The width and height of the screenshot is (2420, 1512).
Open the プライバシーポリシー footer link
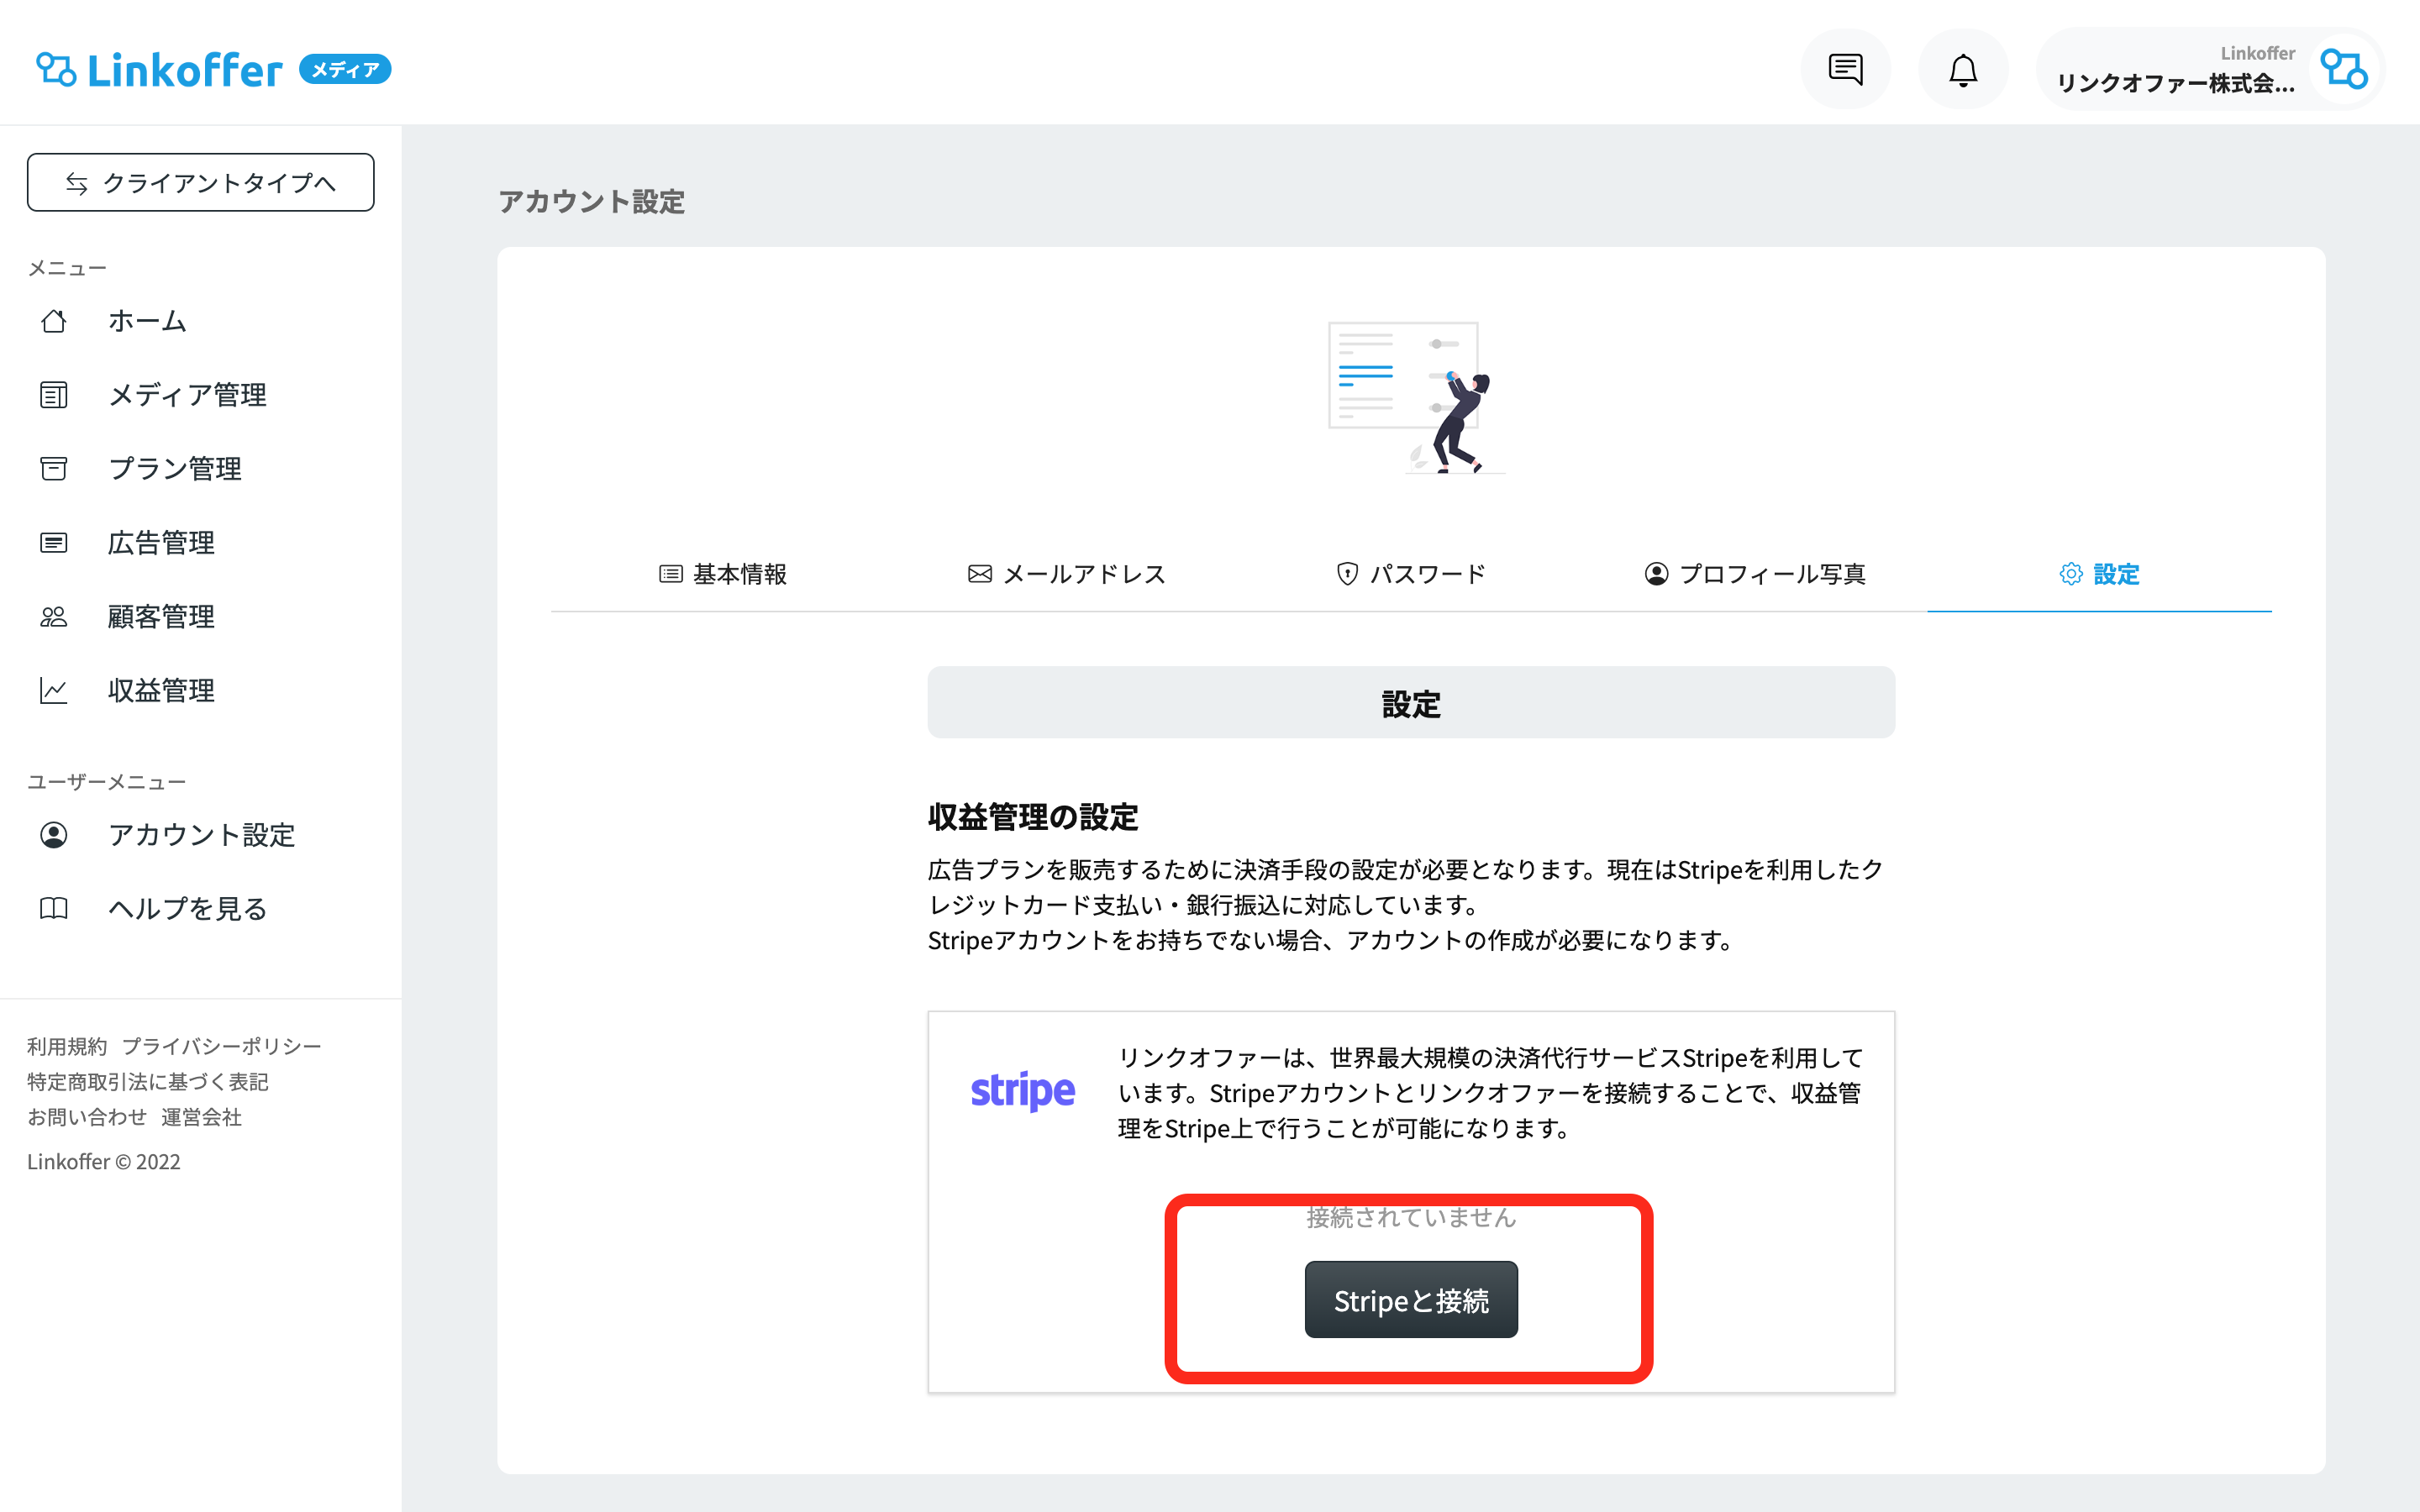point(222,1046)
